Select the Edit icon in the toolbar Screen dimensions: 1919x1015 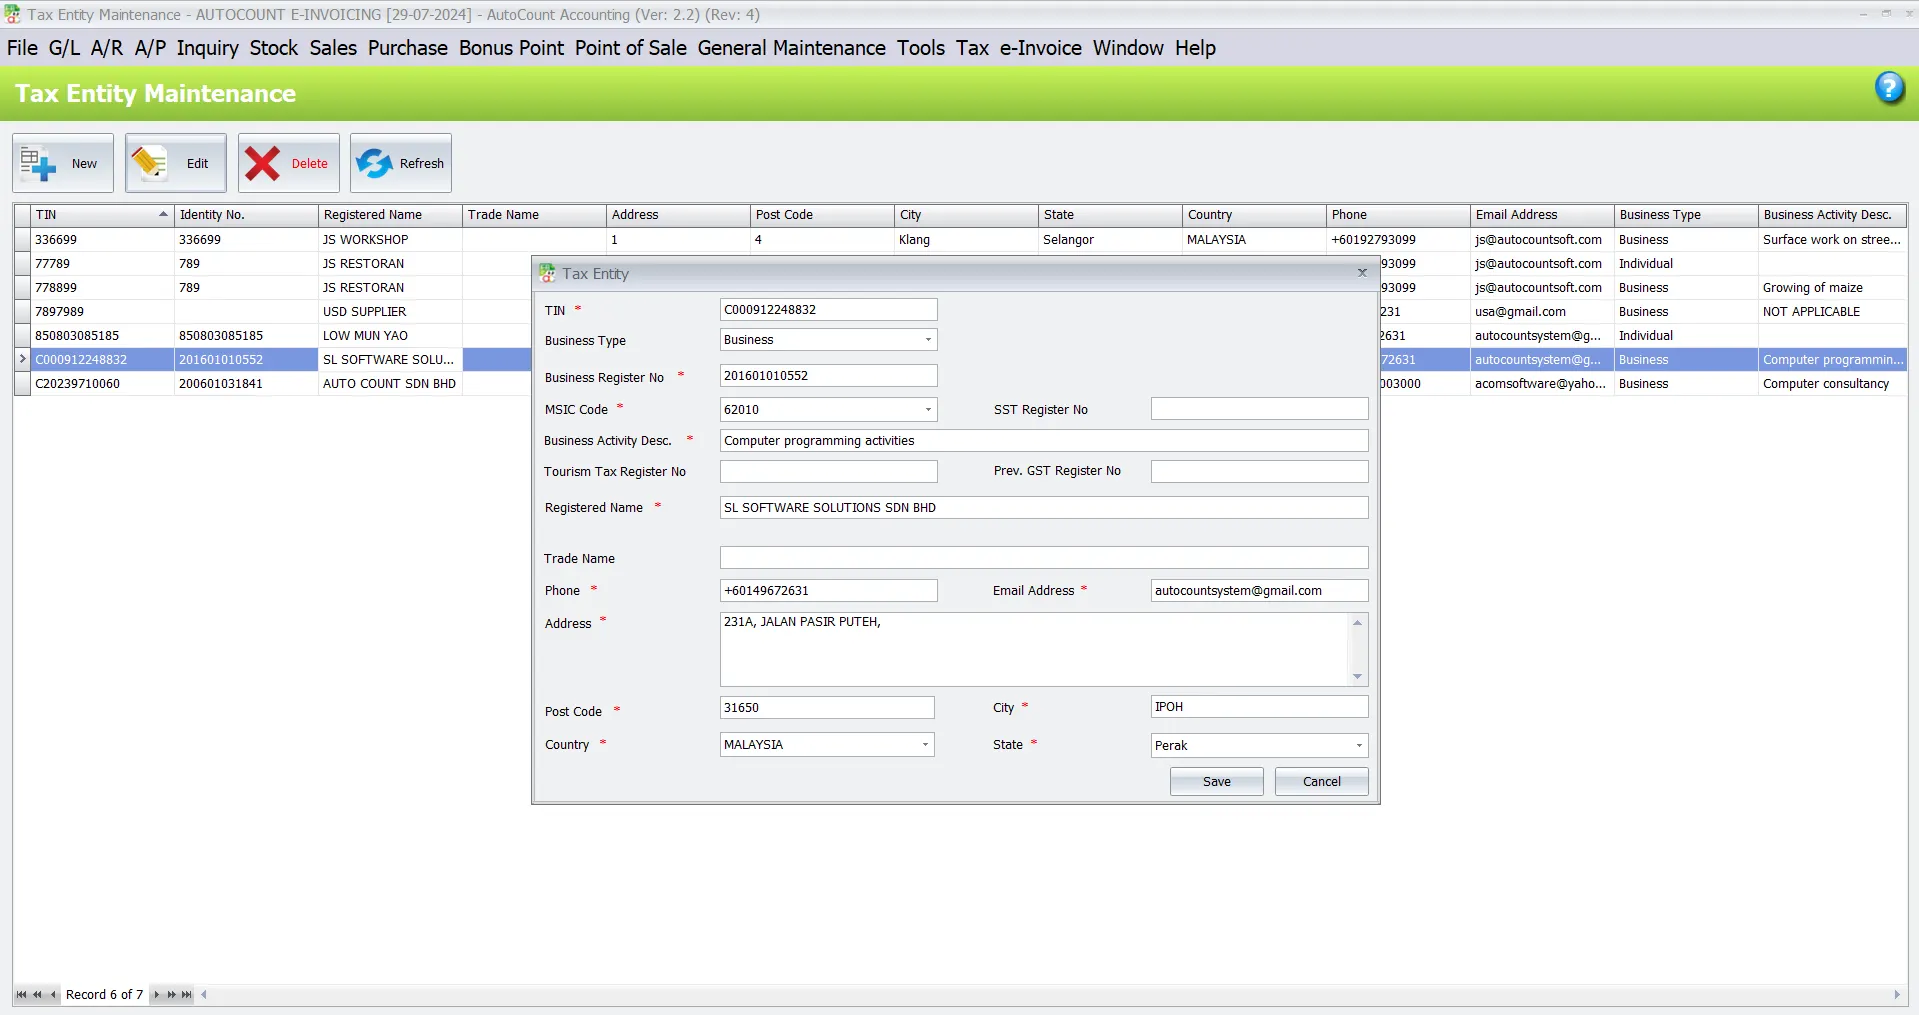[175, 162]
